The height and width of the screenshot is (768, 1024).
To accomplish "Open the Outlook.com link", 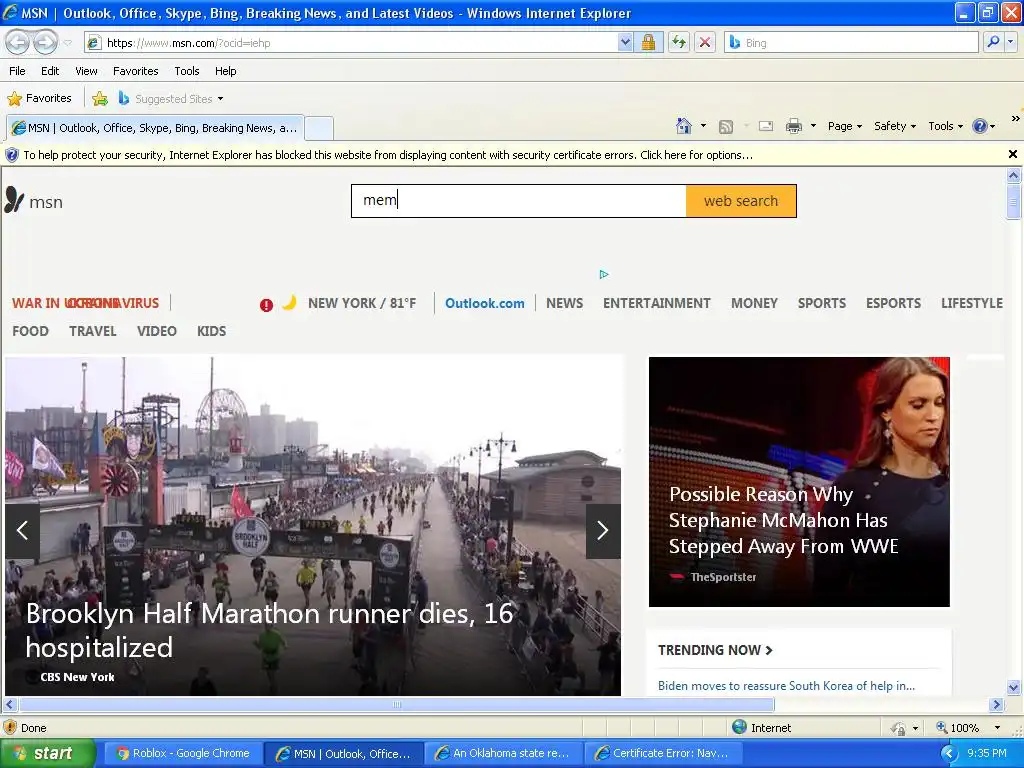I will [x=485, y=303].
